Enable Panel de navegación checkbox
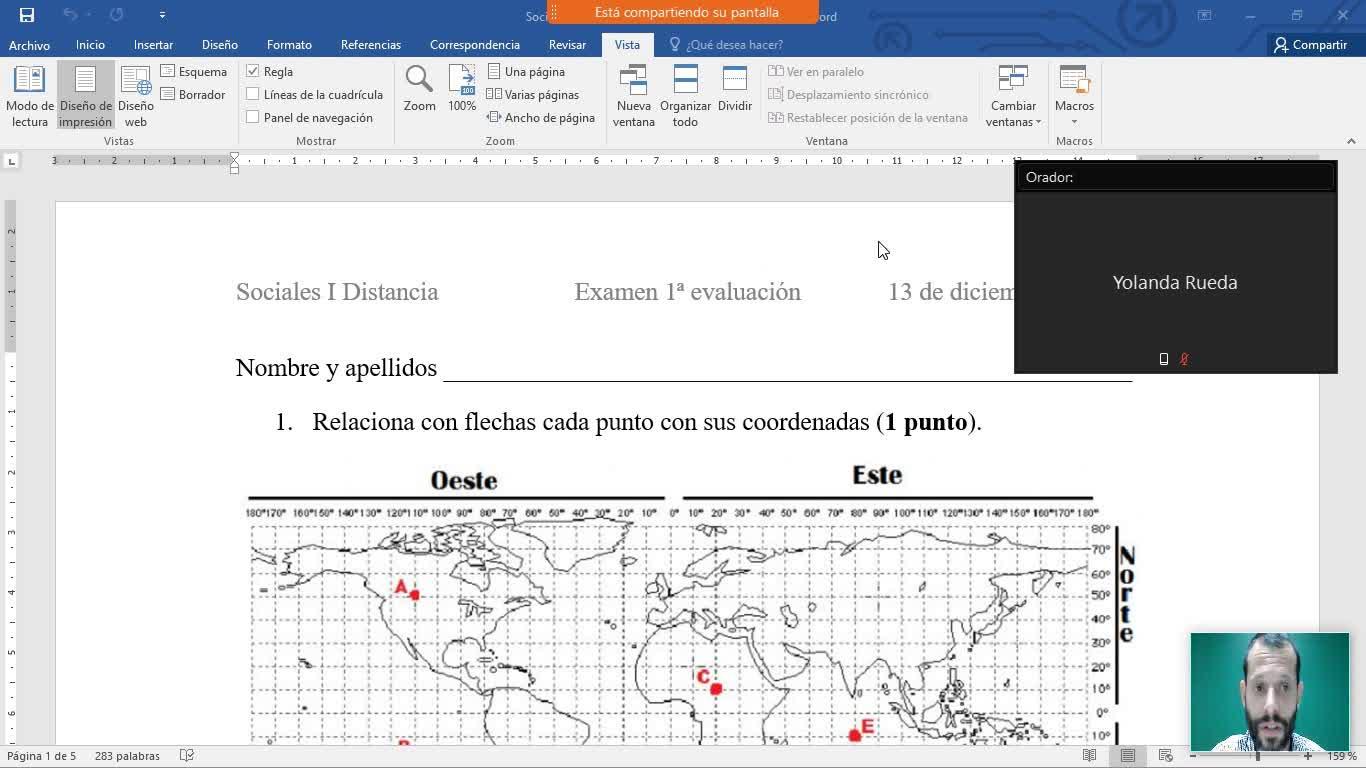 coord(254,118)
